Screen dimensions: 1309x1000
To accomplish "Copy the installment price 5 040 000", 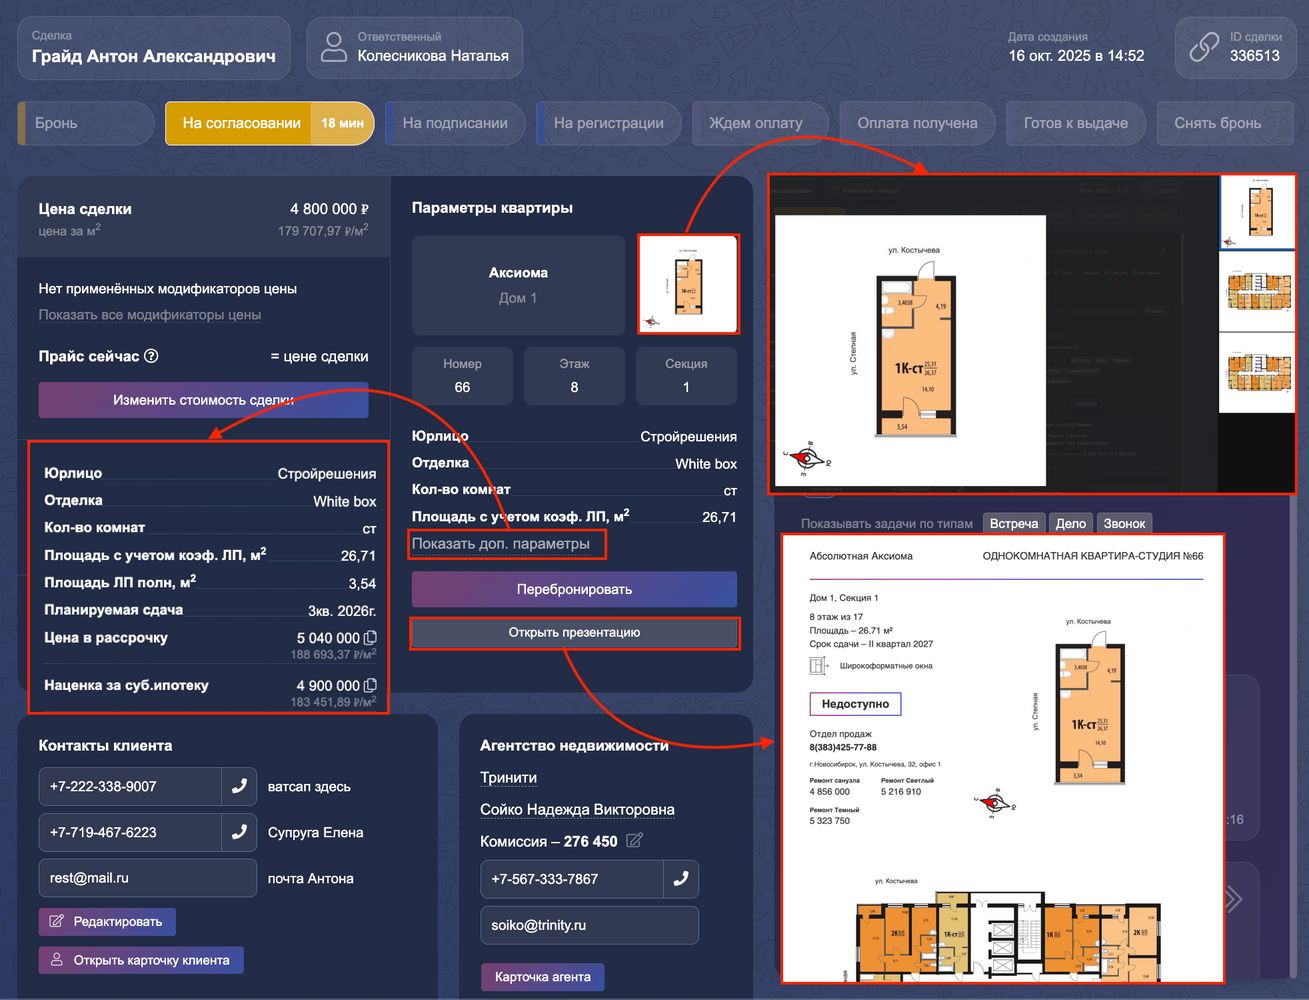I will [370, 638].
